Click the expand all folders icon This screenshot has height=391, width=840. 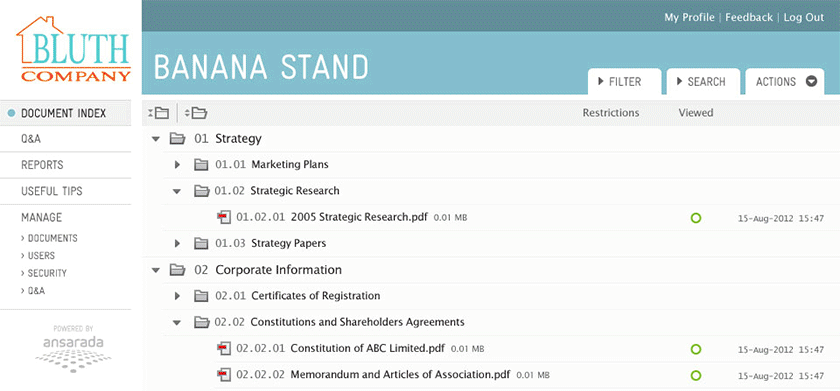(x=196, y=113)
